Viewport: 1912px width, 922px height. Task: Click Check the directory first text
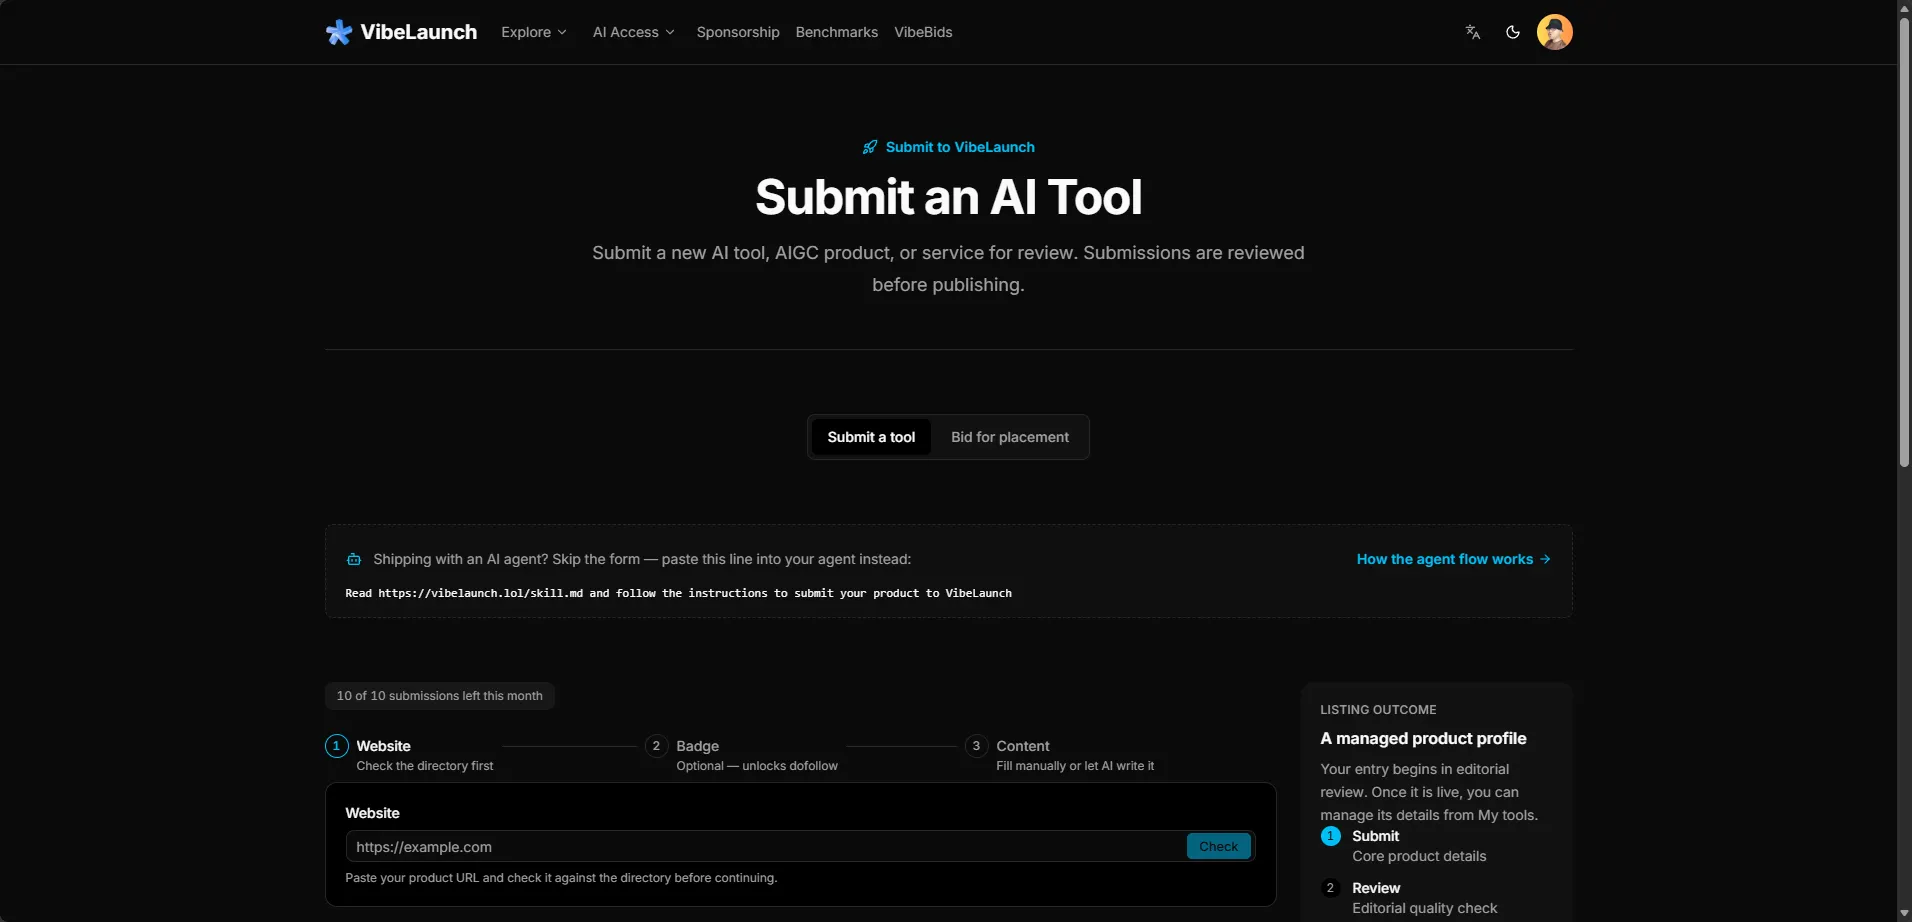[425, 766]
